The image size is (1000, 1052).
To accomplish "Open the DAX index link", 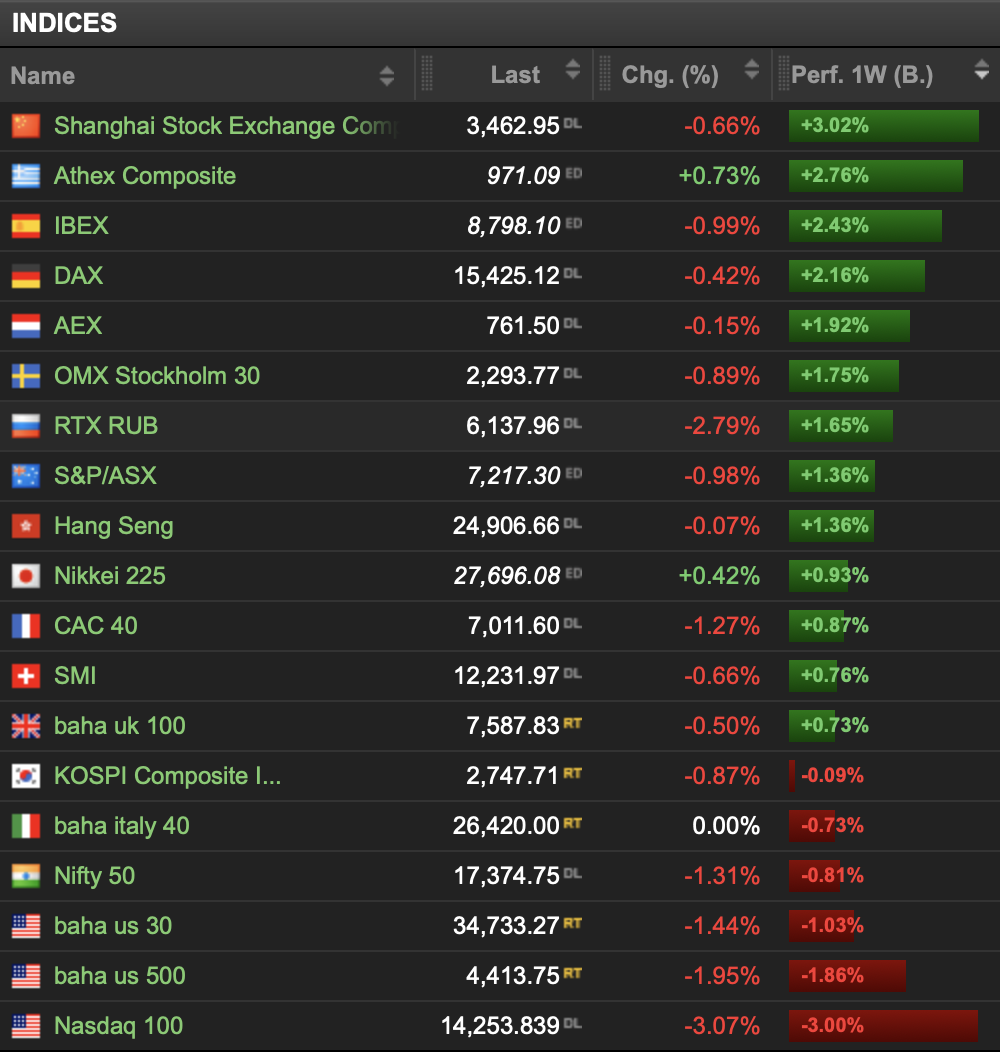I will pos(79,276).
